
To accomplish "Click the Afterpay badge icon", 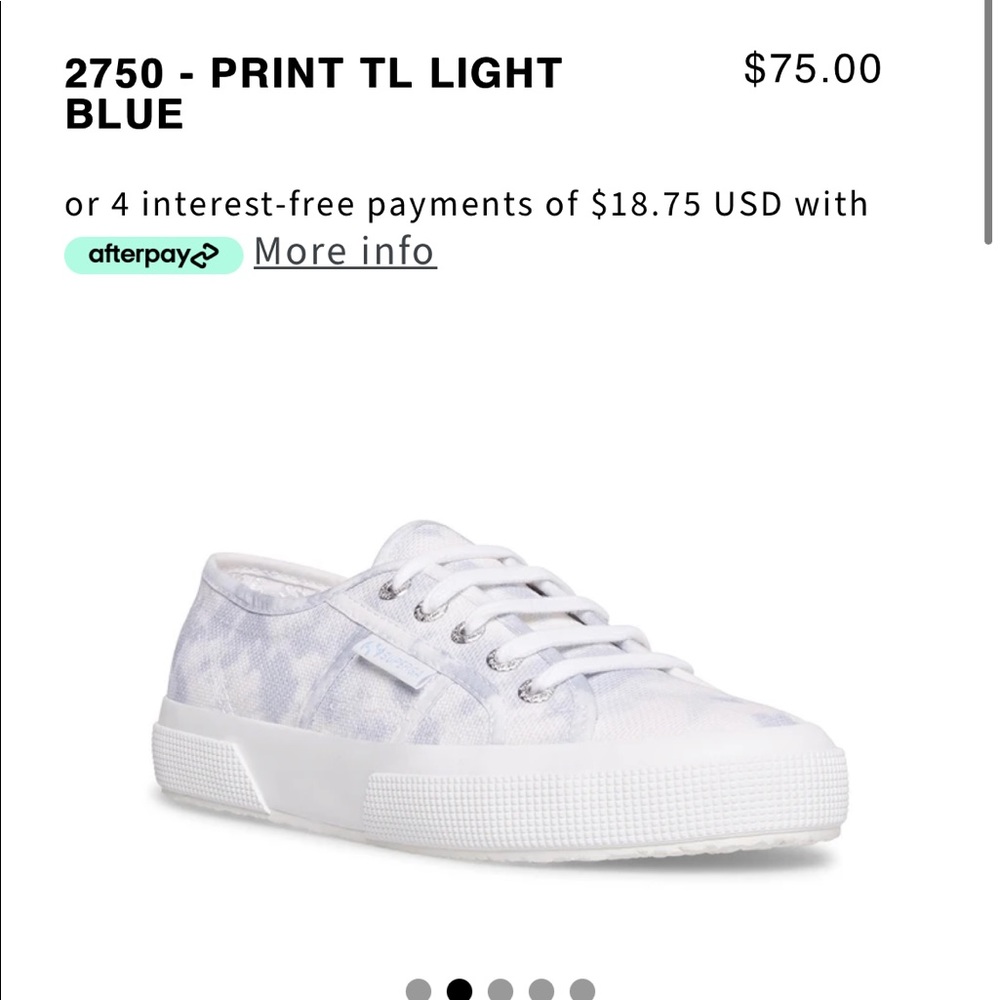I will (x=152, y=251).
